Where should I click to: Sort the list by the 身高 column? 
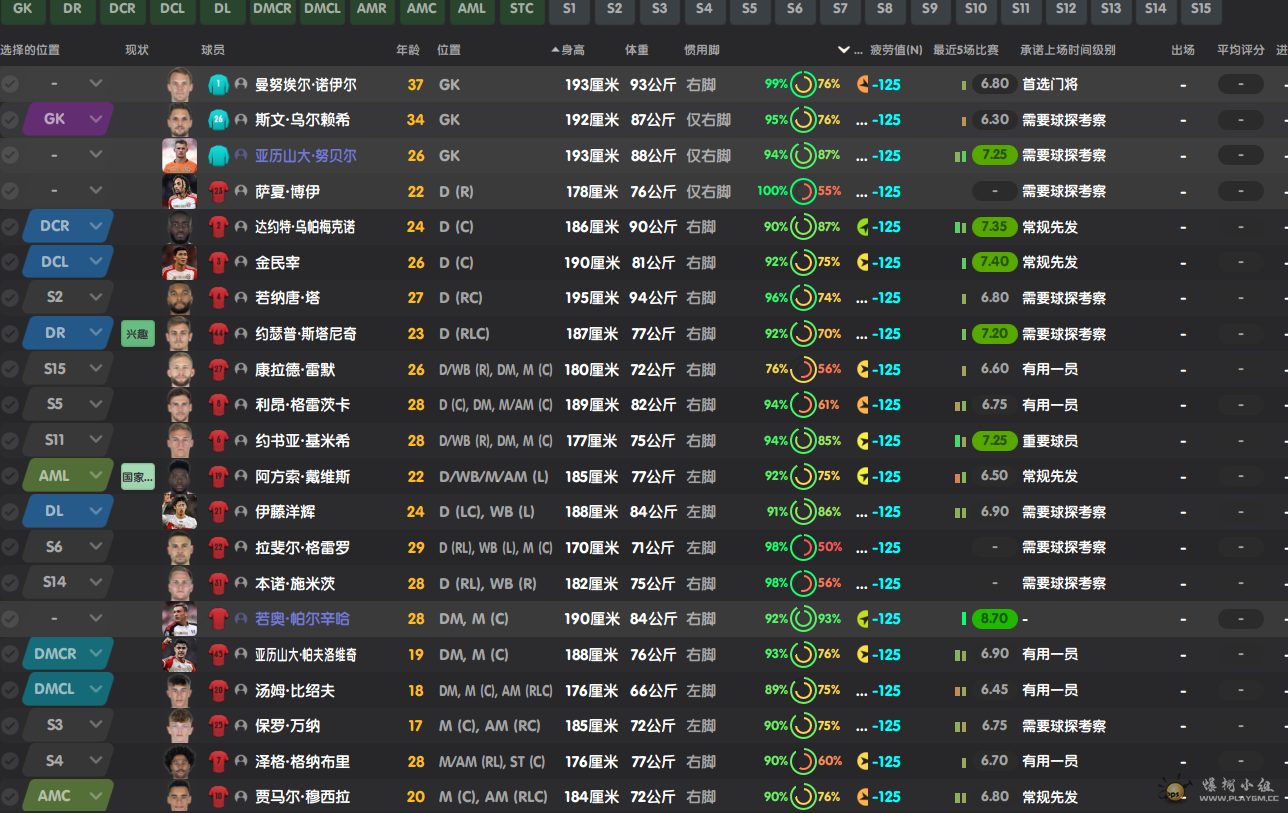pyautogui.click(x=572, y=50)
